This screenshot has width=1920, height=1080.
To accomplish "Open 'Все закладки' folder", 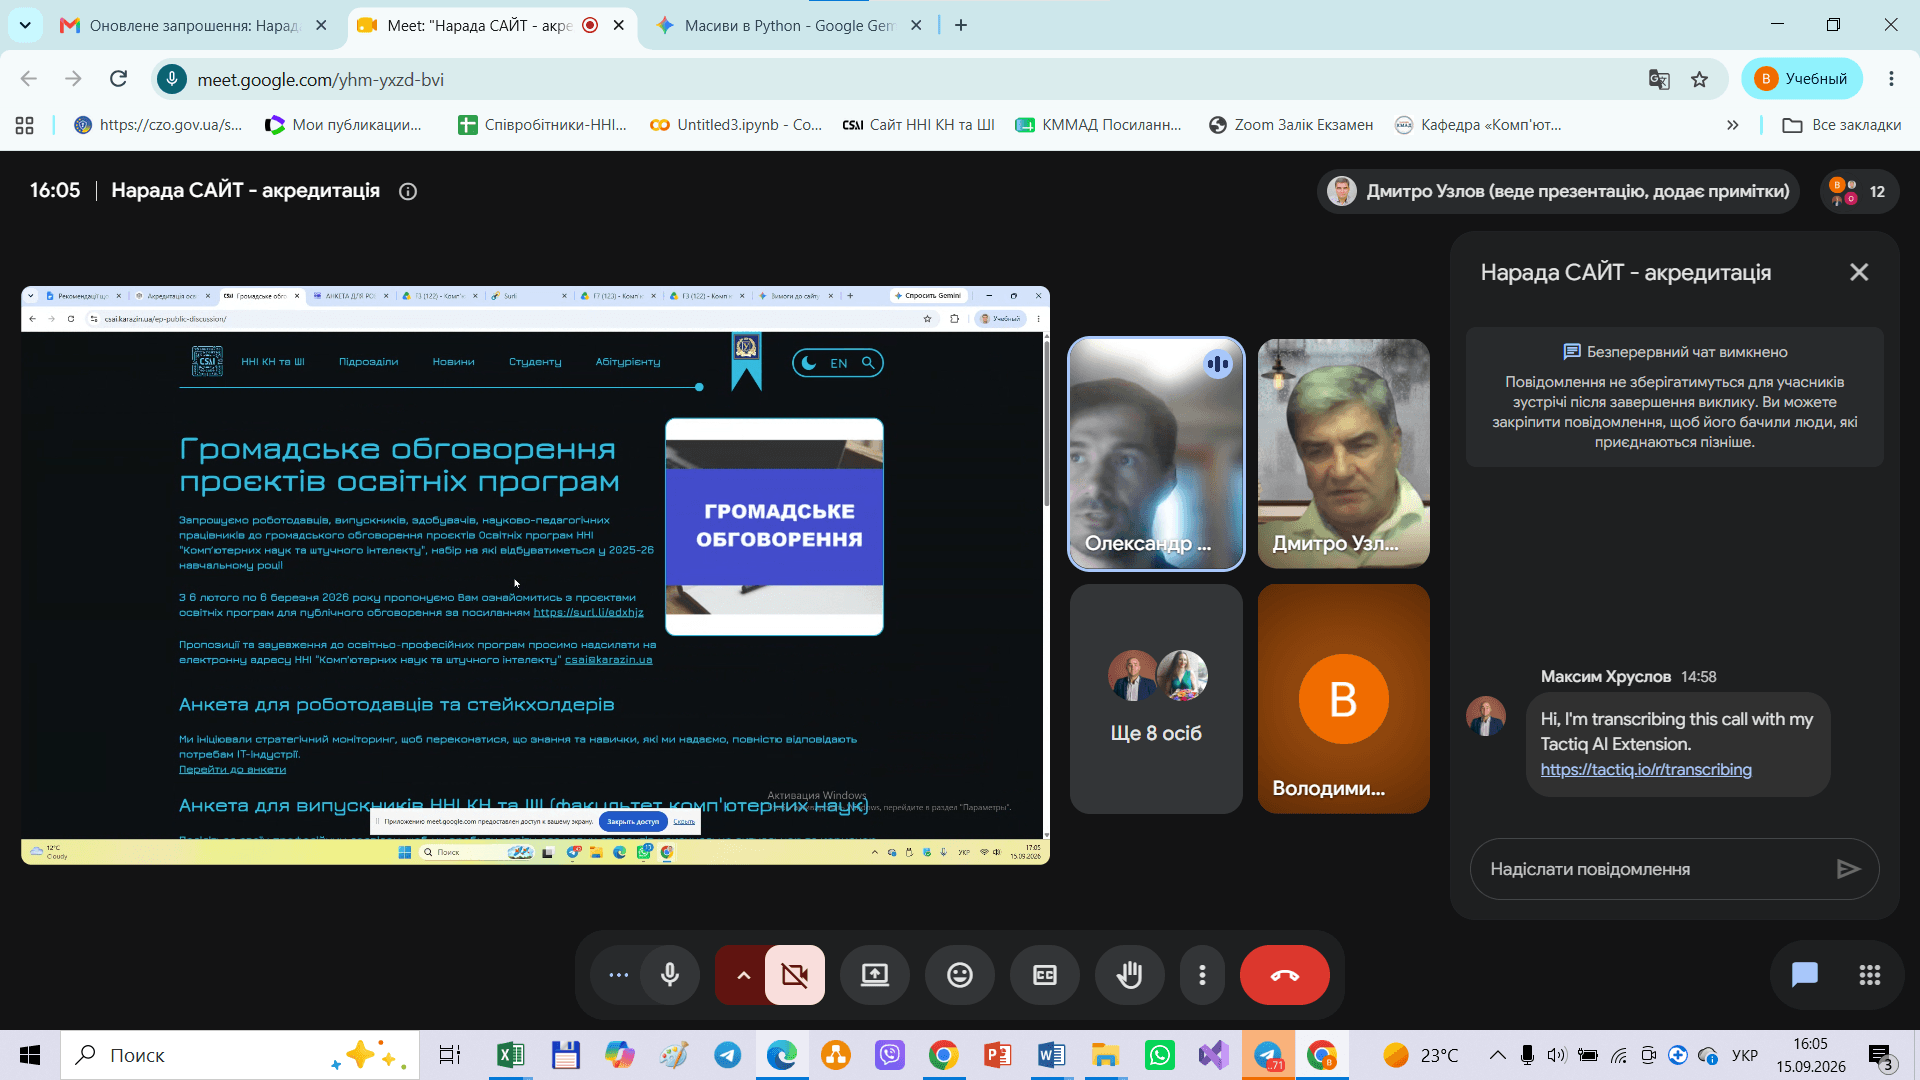I will coord(1842,125).
